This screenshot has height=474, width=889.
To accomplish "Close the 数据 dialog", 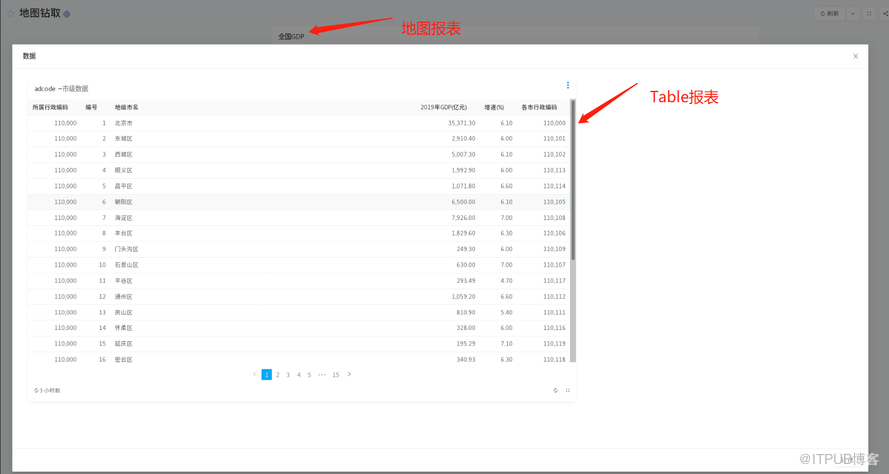I will click(x=855, y=56).
